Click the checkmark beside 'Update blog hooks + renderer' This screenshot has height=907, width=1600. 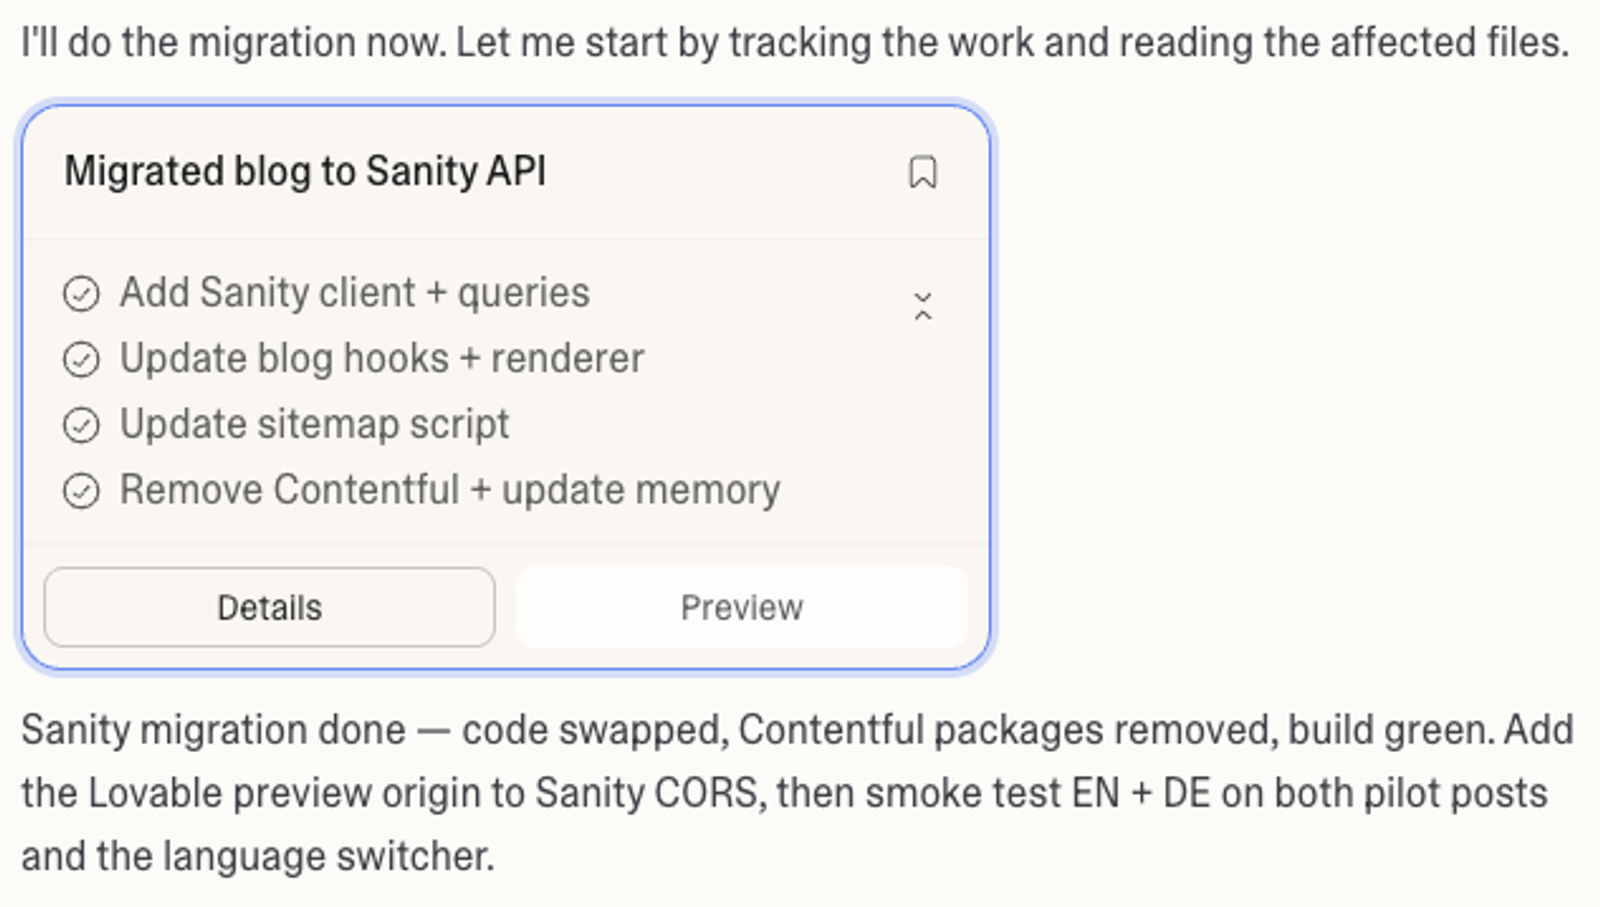(81, 358)
